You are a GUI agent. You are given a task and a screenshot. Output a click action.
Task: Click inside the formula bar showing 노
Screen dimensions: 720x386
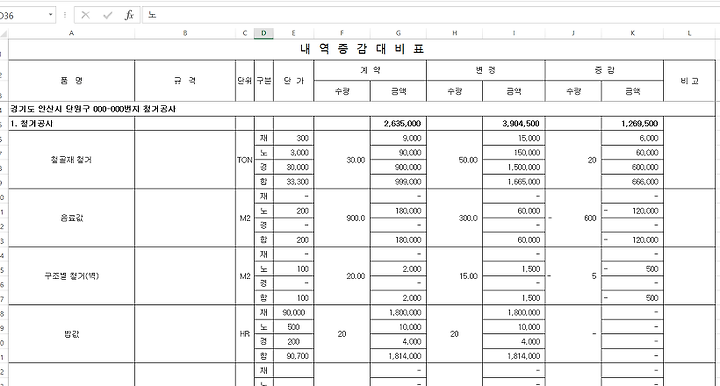click(x=431, y=15)
